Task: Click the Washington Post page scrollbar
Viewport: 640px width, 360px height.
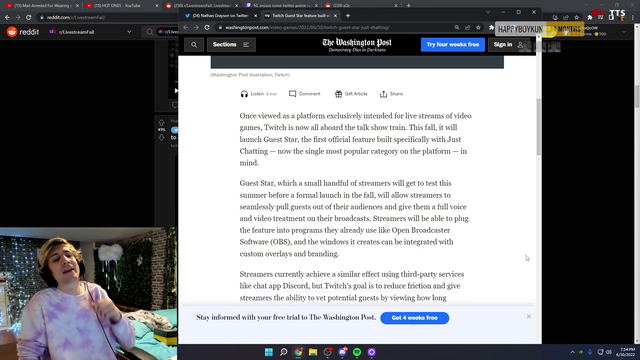Action: click(539, 127)
